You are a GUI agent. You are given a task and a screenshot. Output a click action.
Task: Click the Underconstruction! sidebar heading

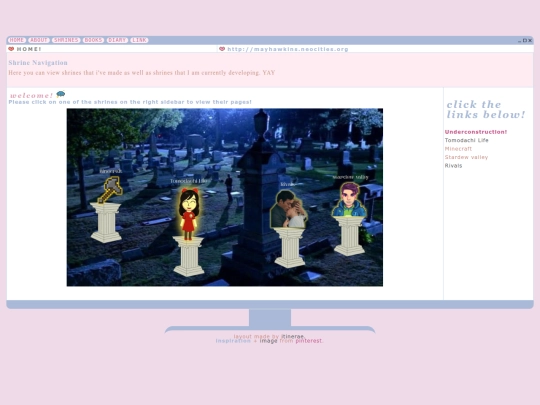[476, 132]
